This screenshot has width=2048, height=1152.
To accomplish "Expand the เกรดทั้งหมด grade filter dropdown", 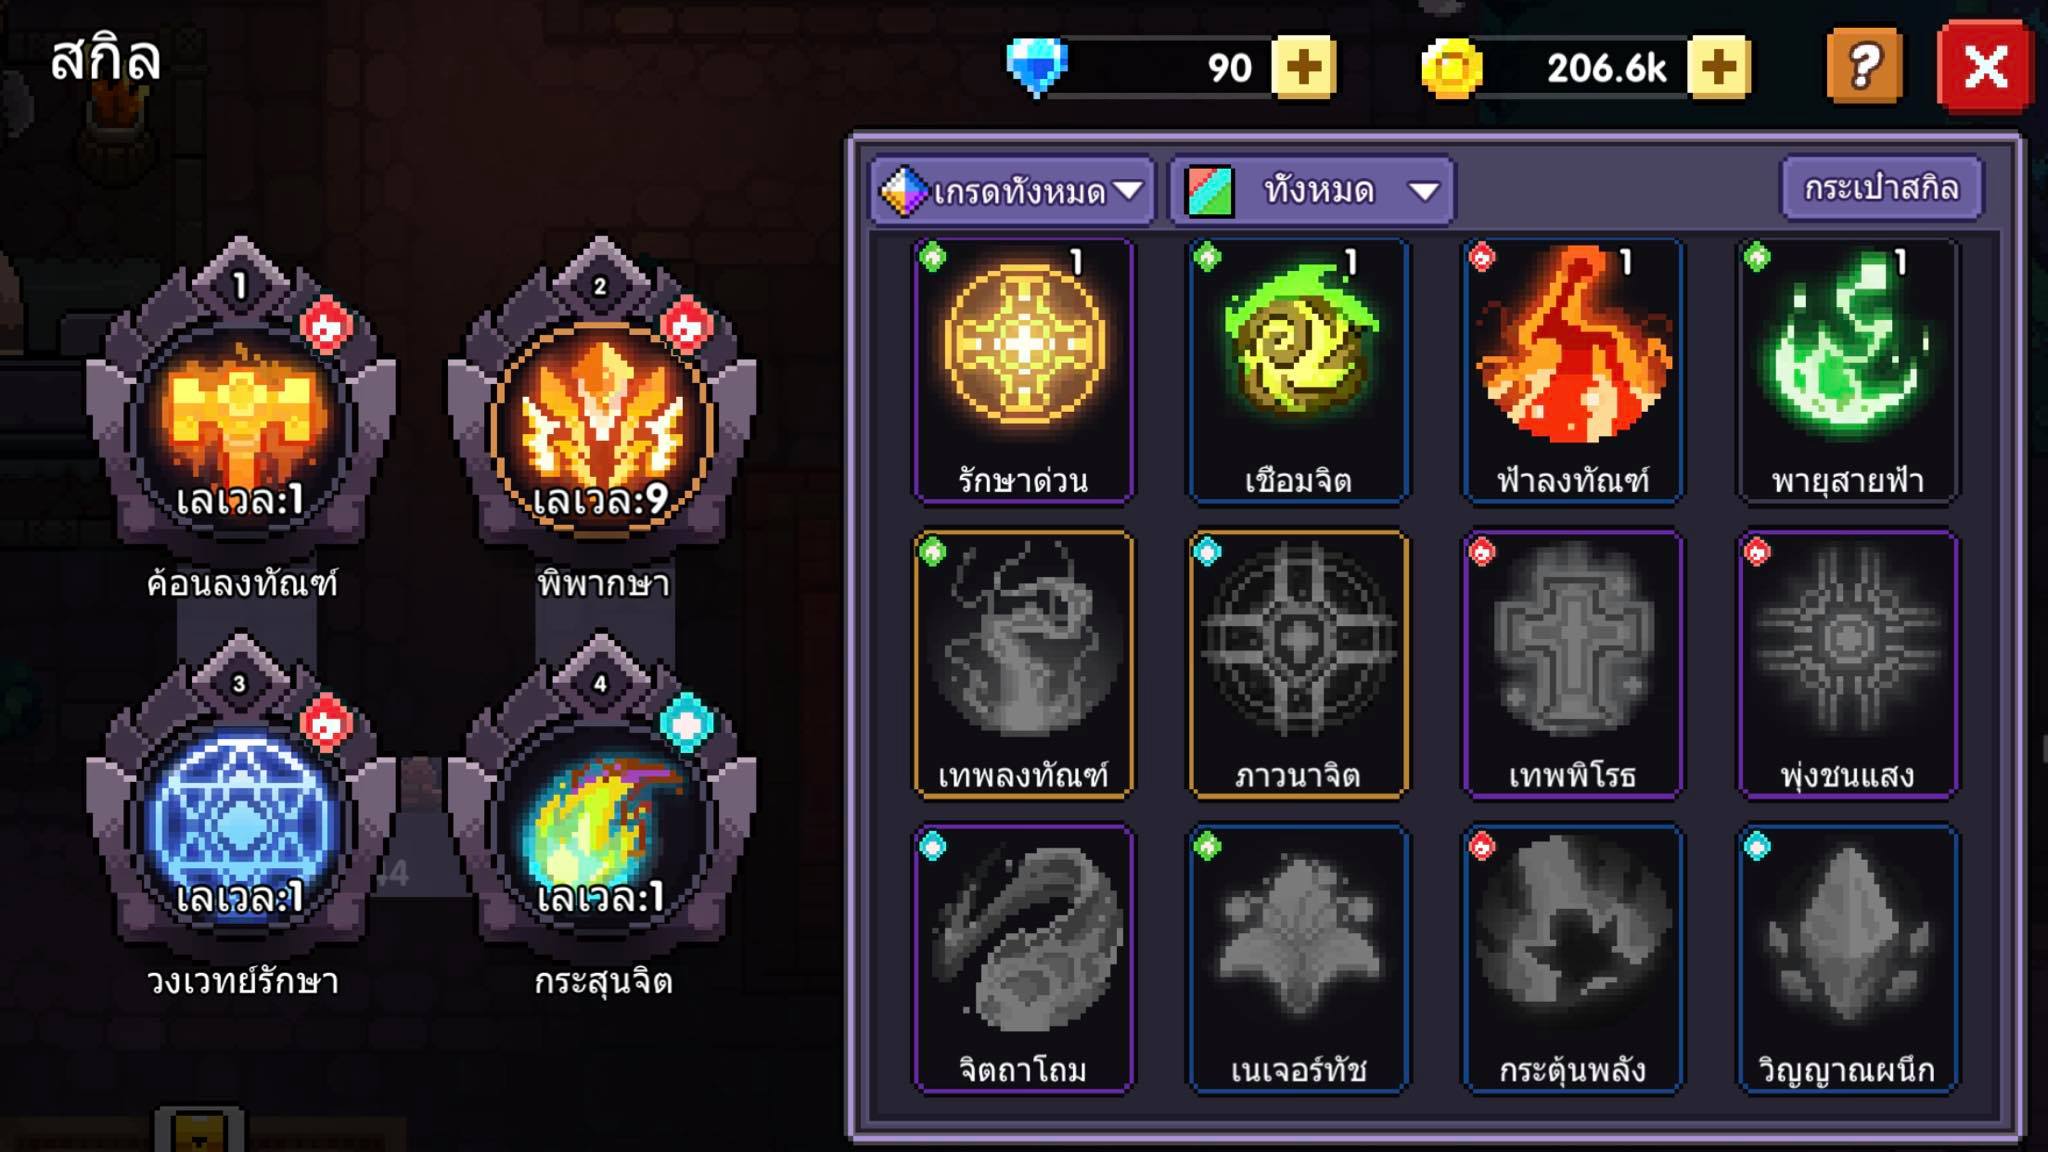I will coord(1012,190).
